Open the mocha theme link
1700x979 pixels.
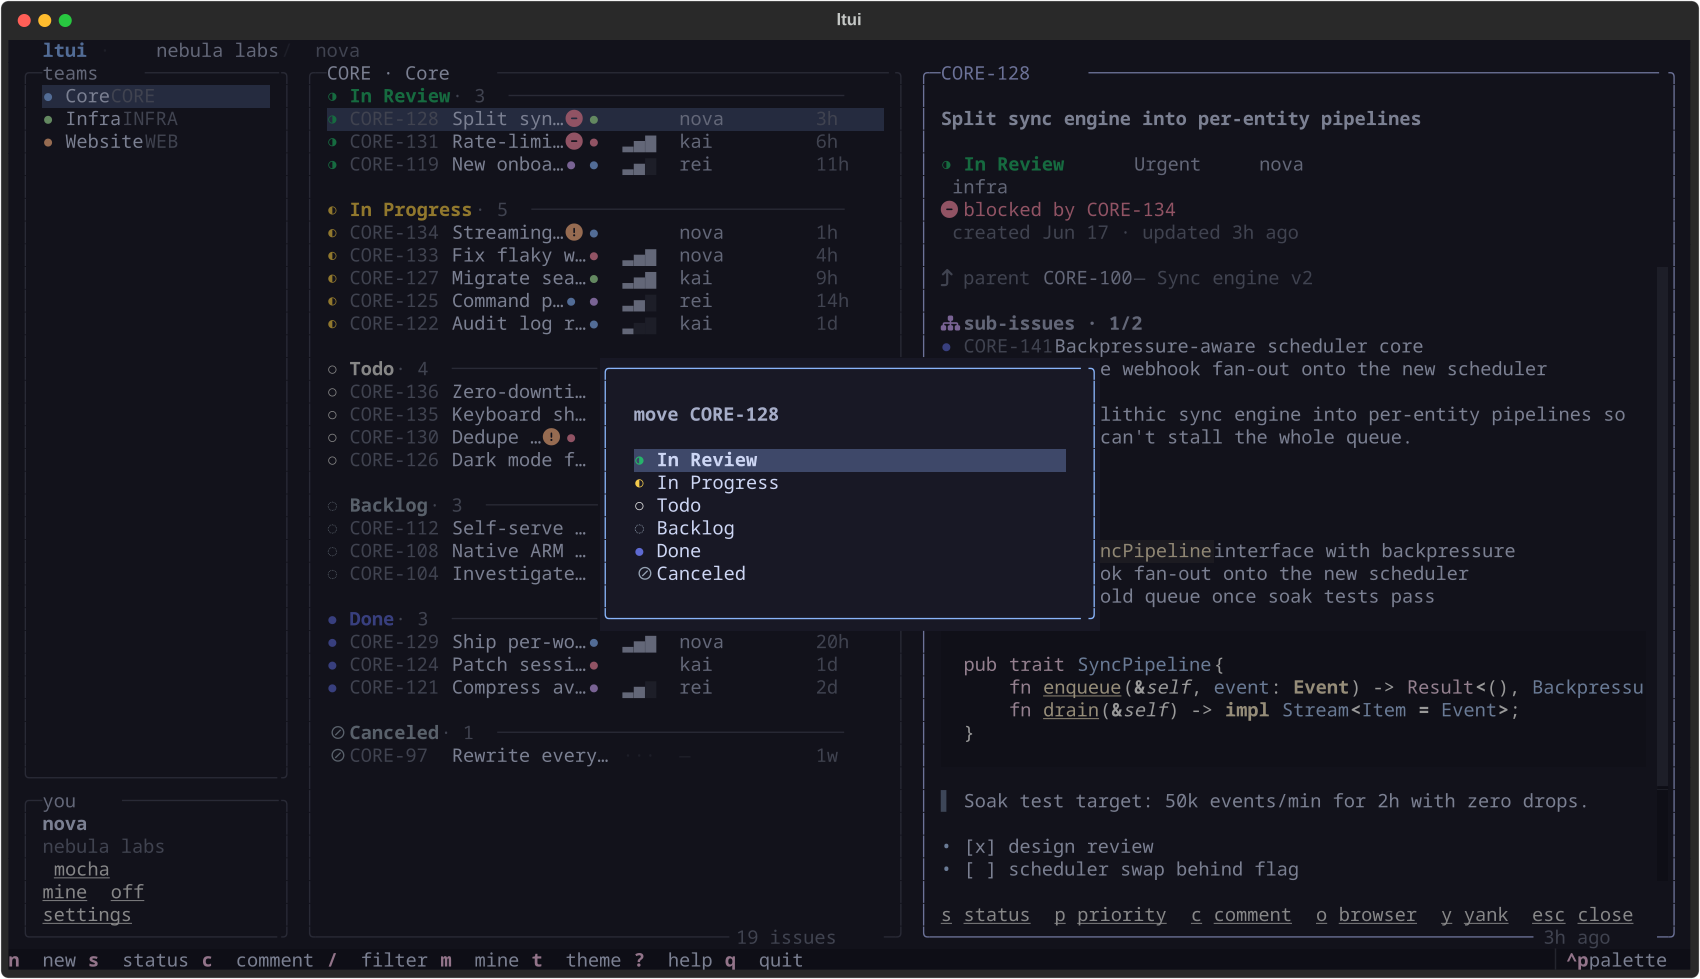click(x=81, y=870)
